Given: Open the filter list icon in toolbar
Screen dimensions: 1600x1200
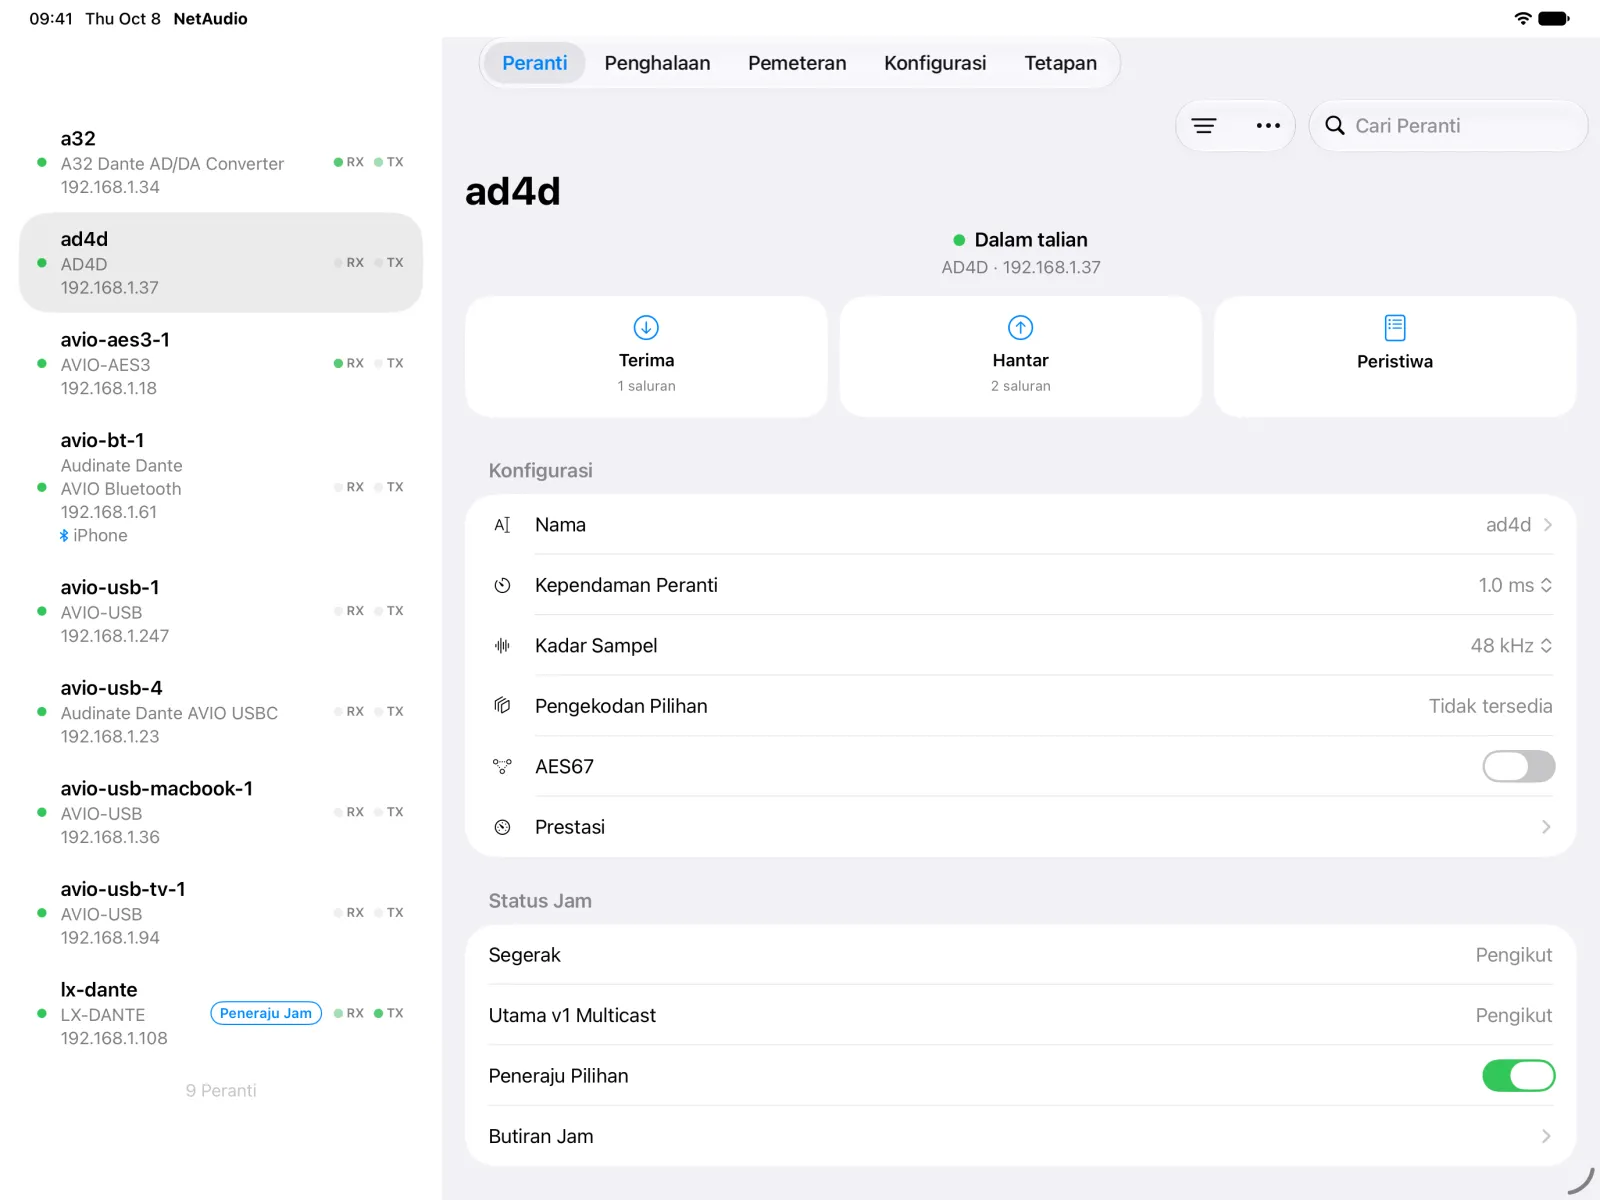Looking at the screenshot, I should click(x=1204, y=126).
